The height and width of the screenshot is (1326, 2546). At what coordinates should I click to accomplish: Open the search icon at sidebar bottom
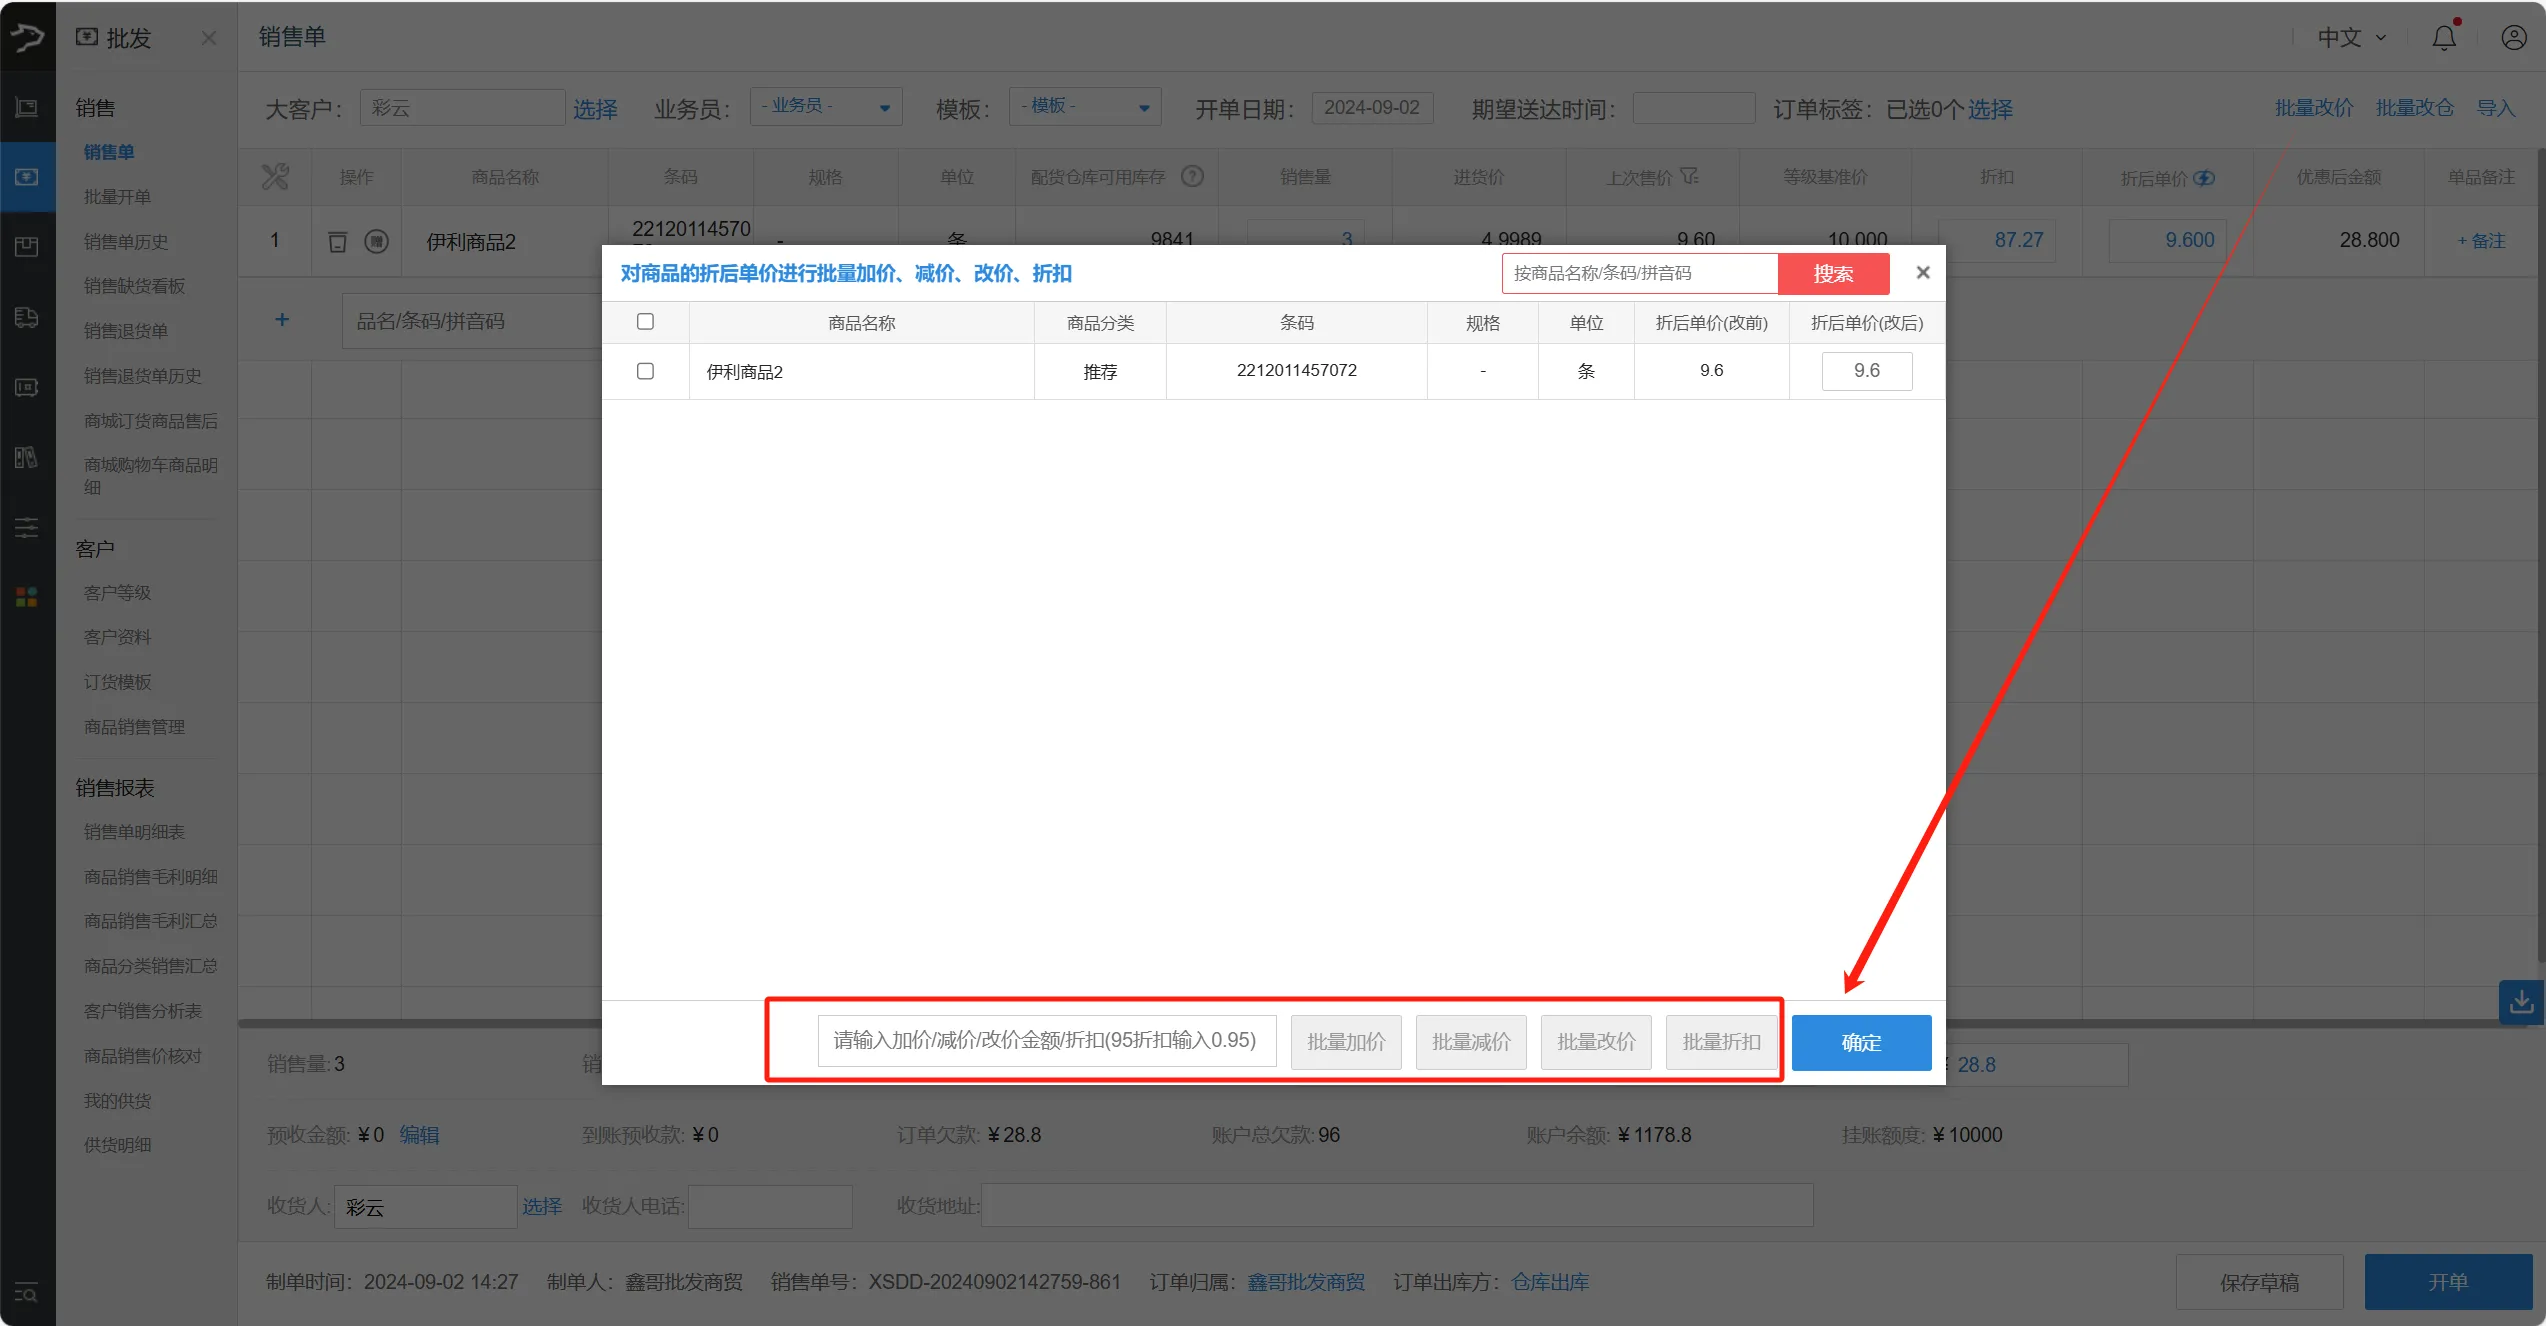click(x=25, y=1293)
